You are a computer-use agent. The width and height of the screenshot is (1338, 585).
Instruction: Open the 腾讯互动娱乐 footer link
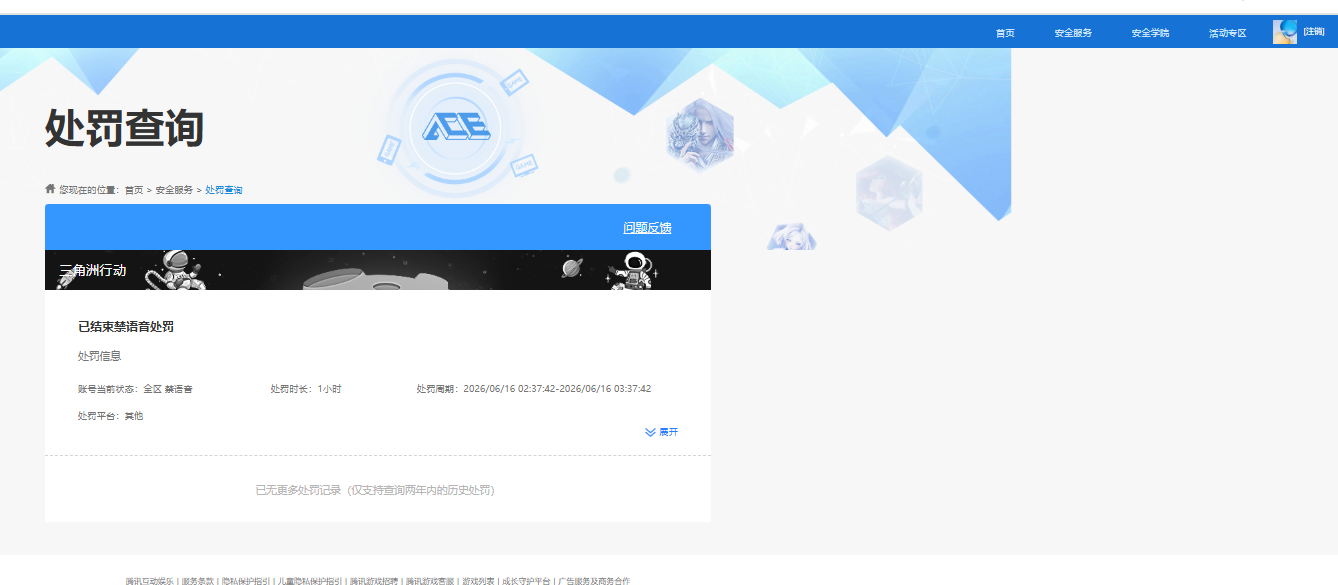pyautogui.click(x=150, y=580)
